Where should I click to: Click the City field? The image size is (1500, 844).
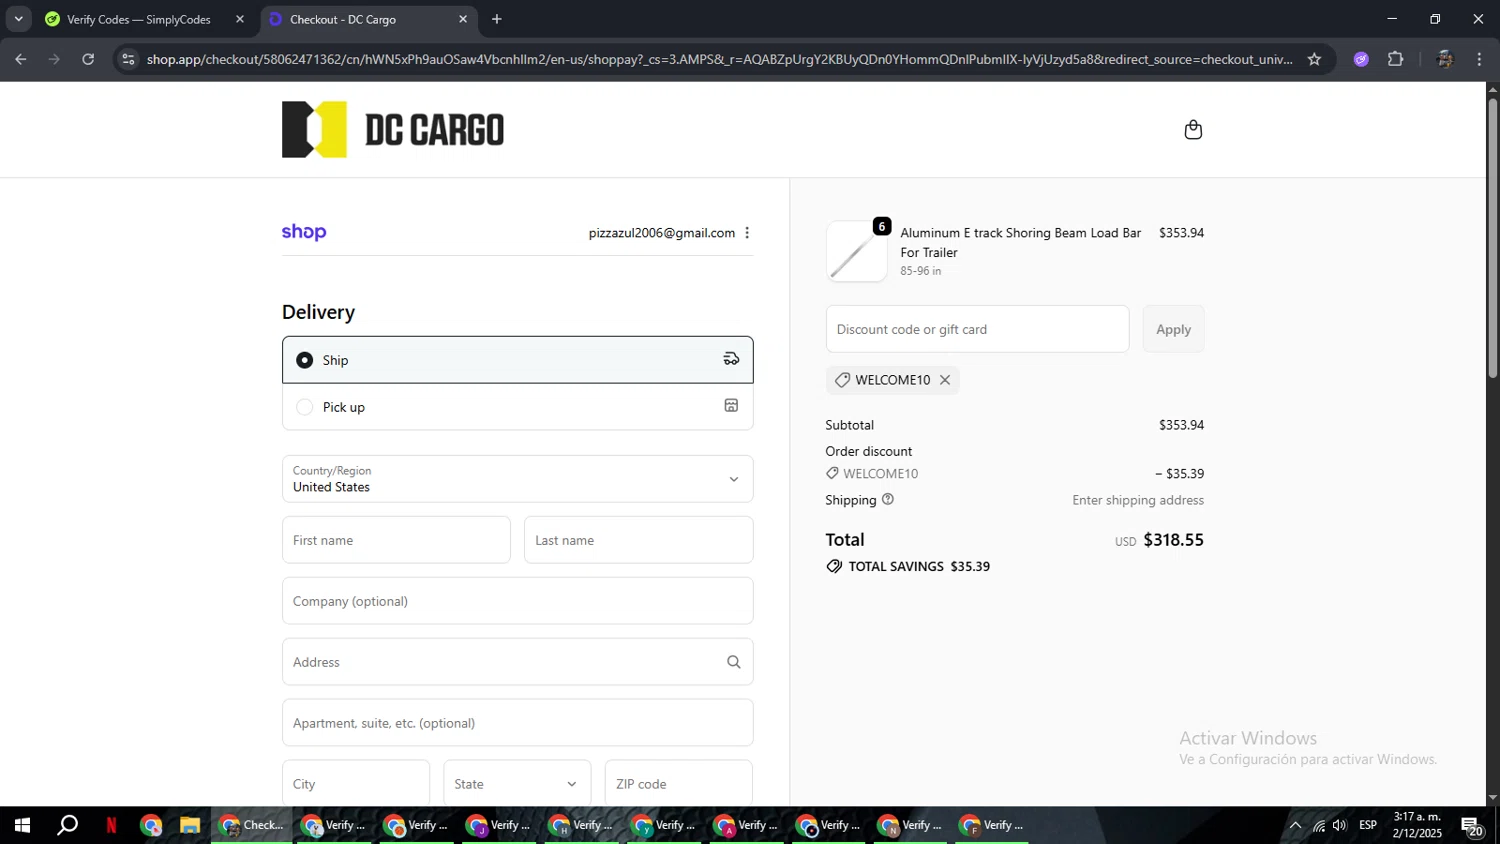click(356, 784)
